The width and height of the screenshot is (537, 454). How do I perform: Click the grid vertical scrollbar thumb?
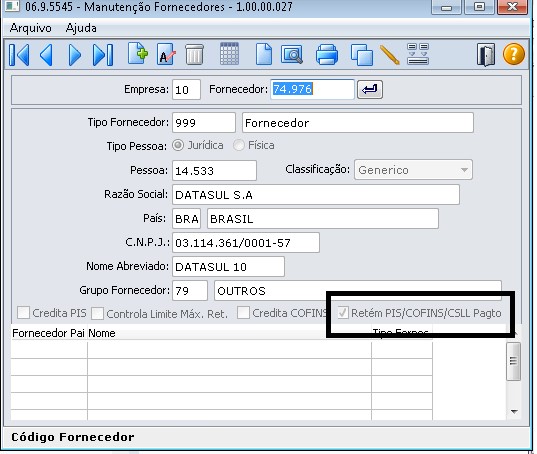513,361
